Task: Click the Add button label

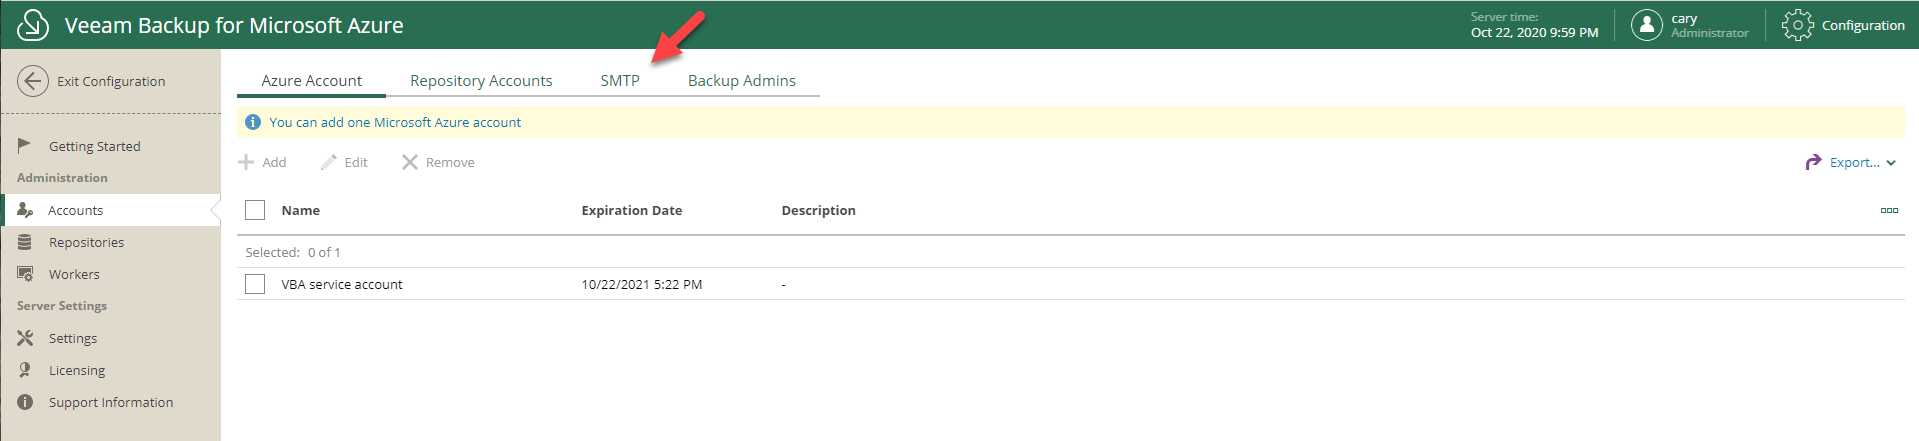Action: coord(274,162)
